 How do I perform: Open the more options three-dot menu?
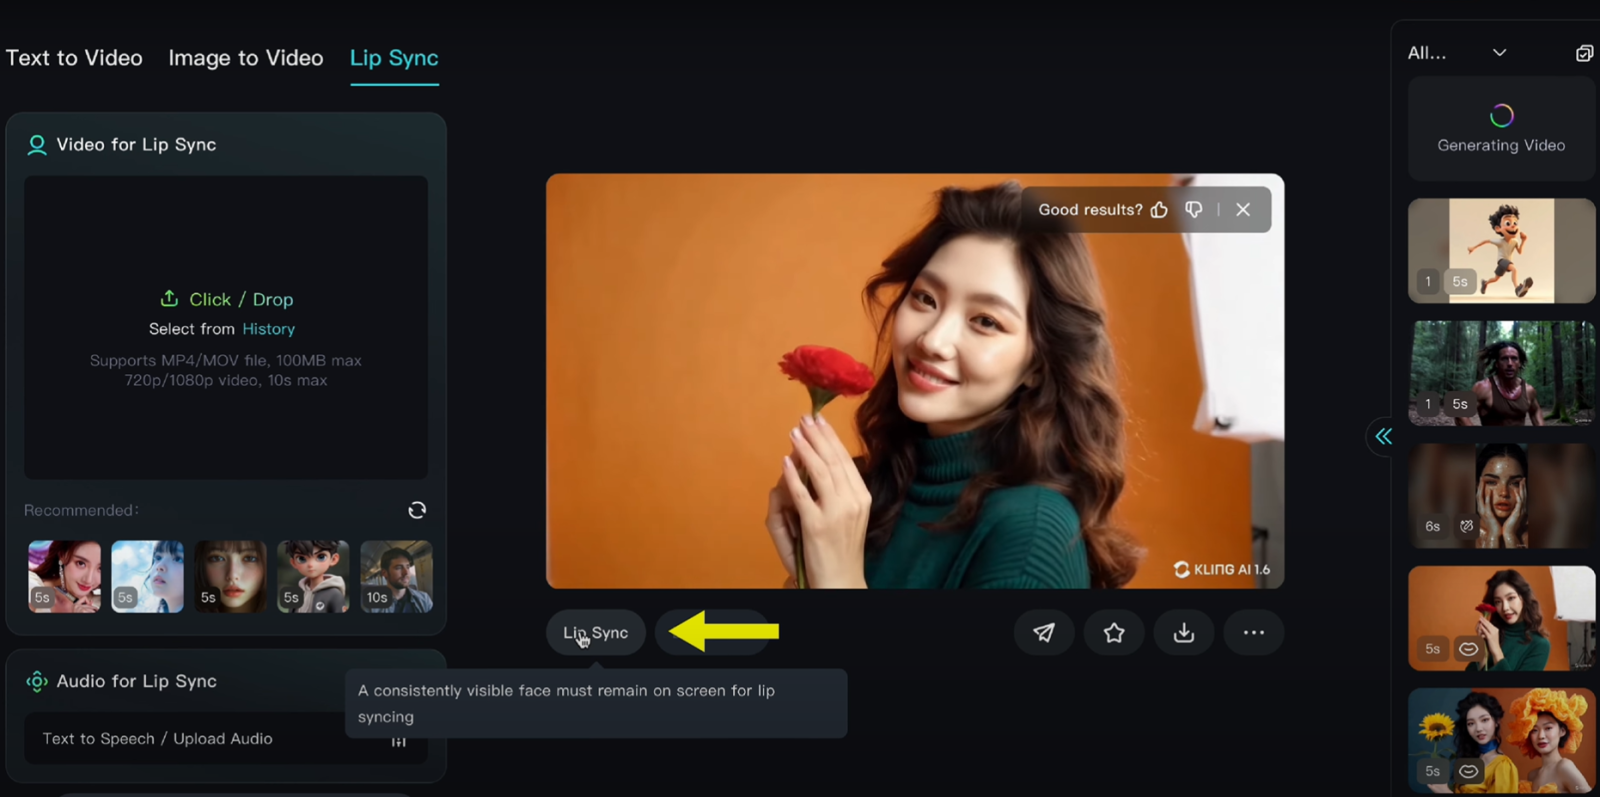1254,633
